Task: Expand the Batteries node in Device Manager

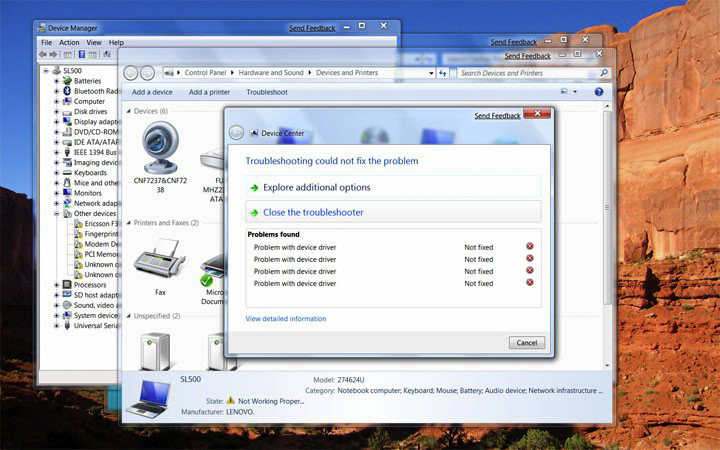Action: [x=57, y=81]
